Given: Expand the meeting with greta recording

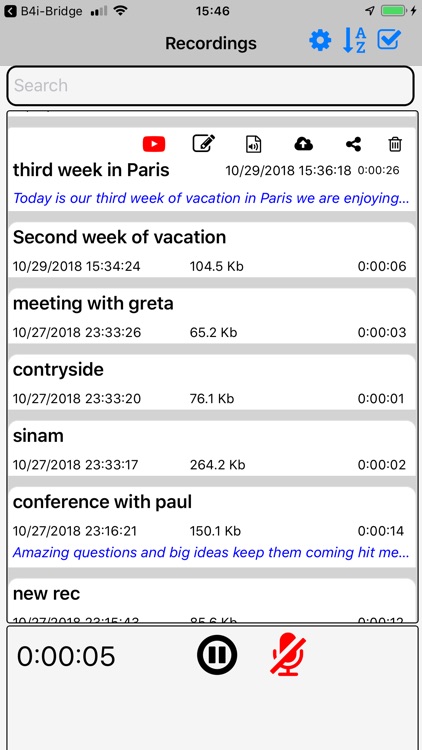Looking at the screenshot, I should [211, 318].
